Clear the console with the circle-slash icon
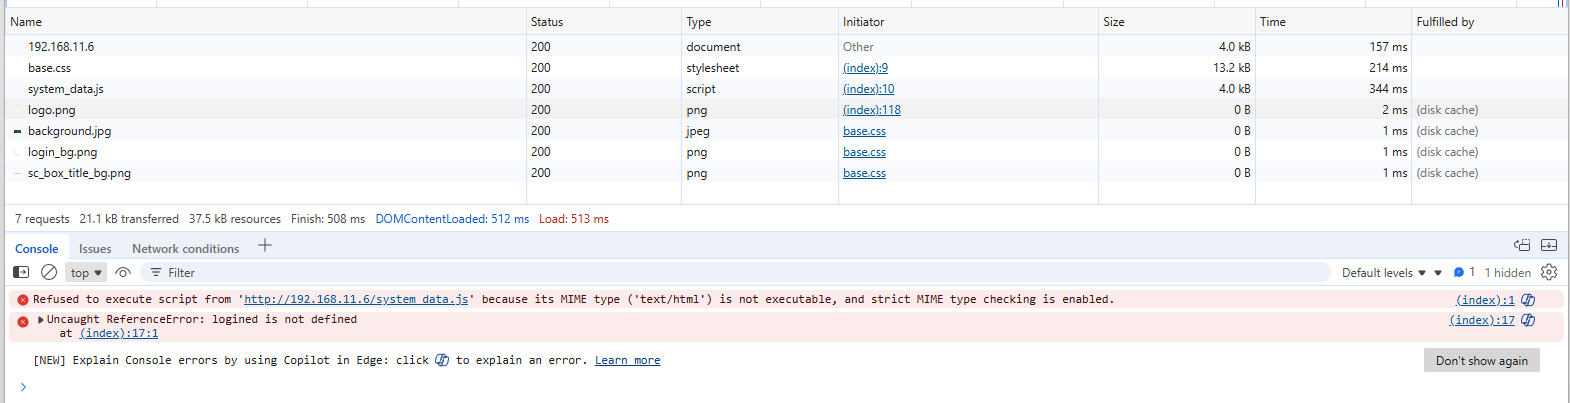Image resolution: width=1570 pixels, height=403 pixels. coord(49,272)
